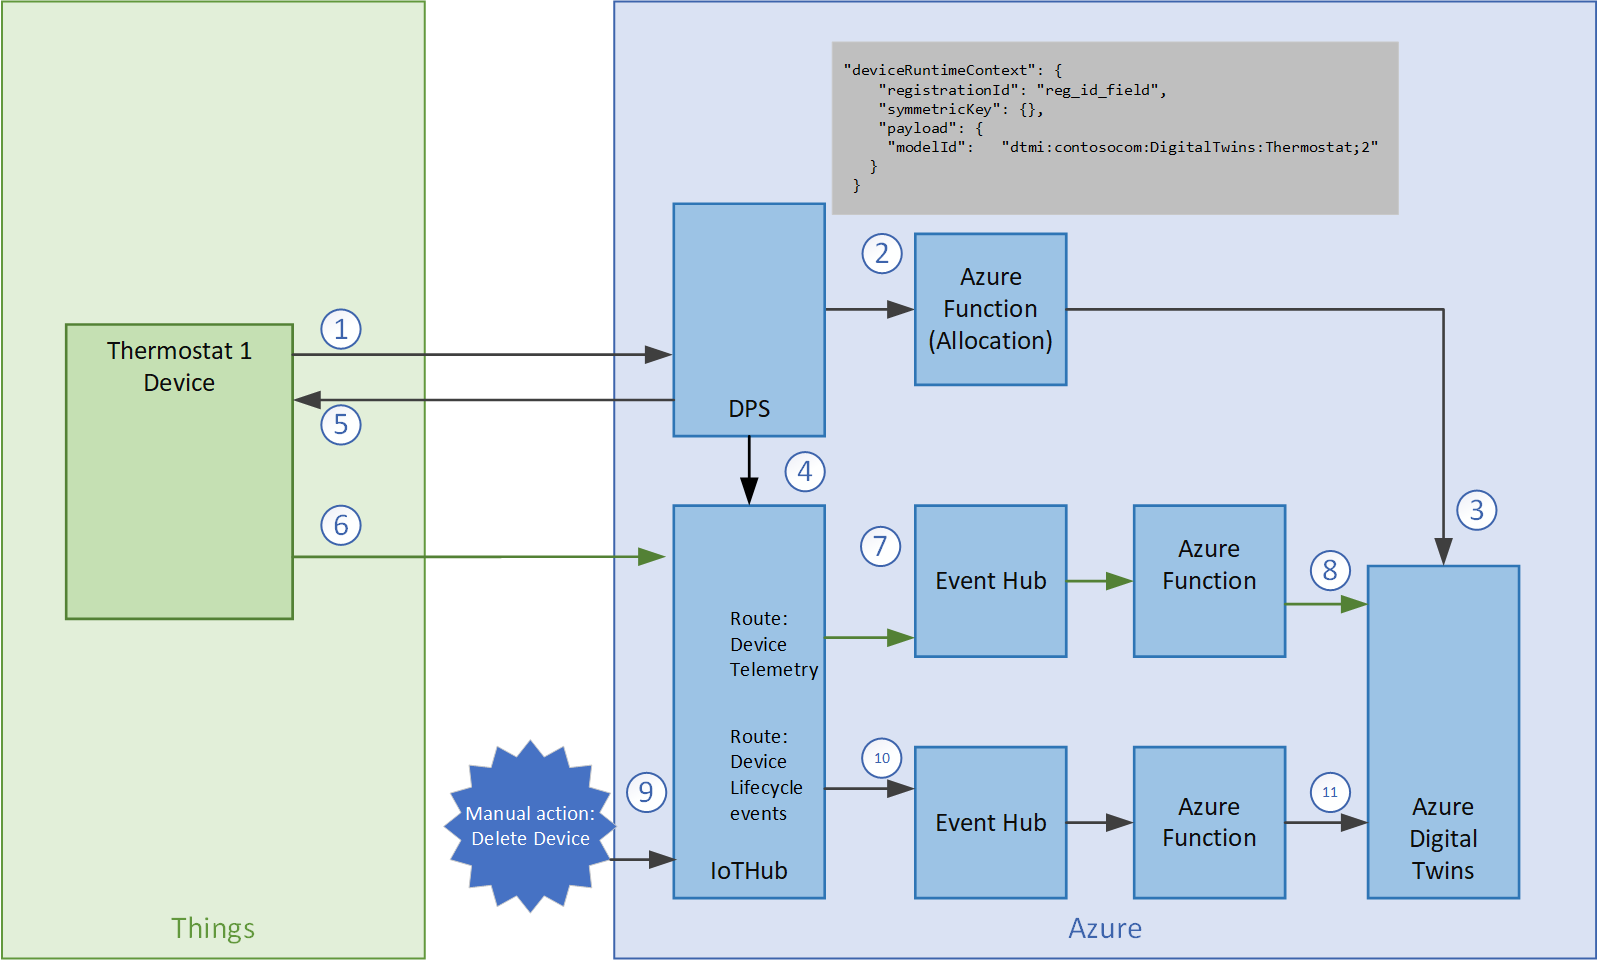Click the DPS label

(749, 409)
